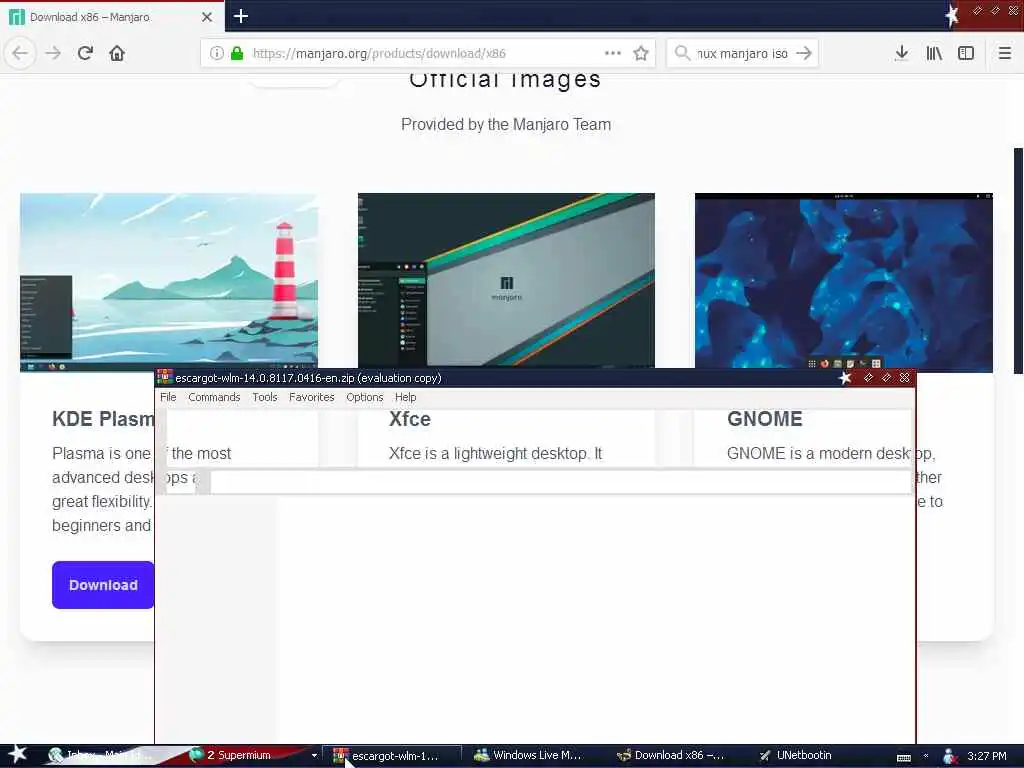
Task: Switch to UNetbootin taskbar button
Action: (795, 755)
